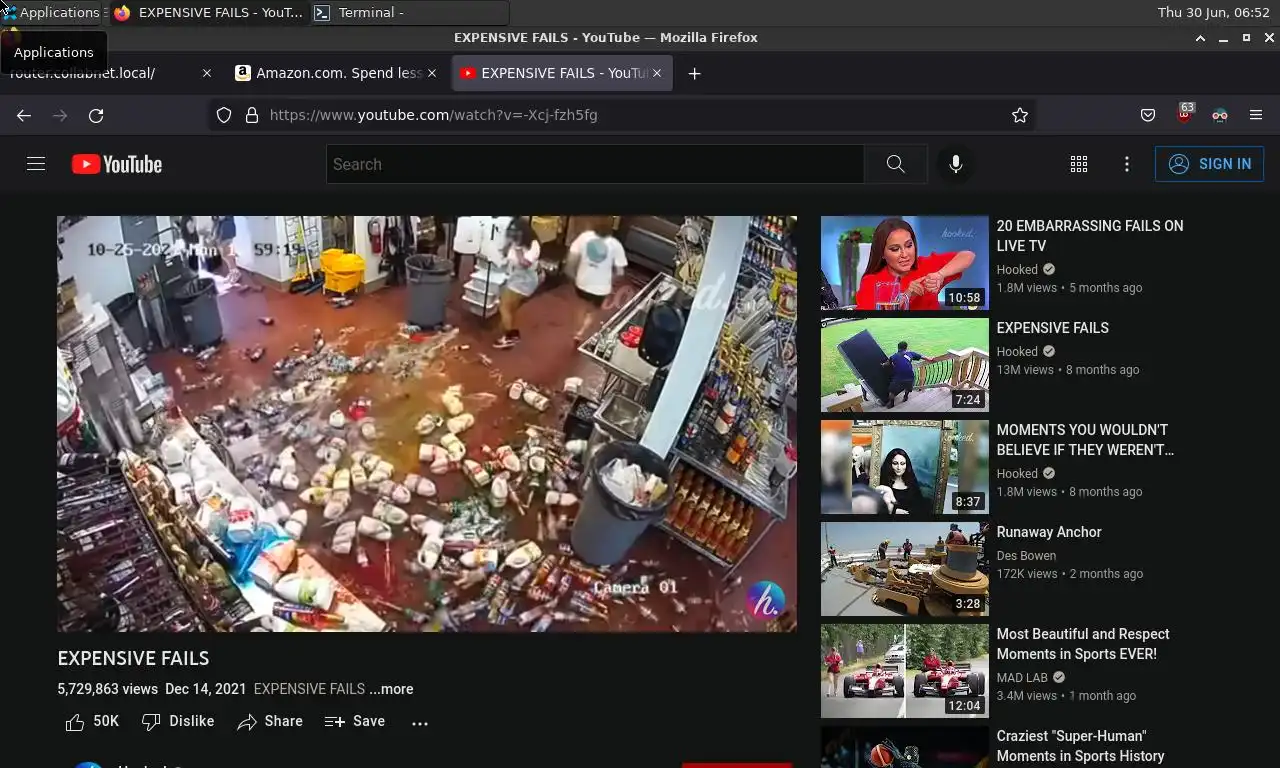Open Most Beautiful and Respect Moments title
This screenshot has width=1280, height=768.
[1083, 644]
